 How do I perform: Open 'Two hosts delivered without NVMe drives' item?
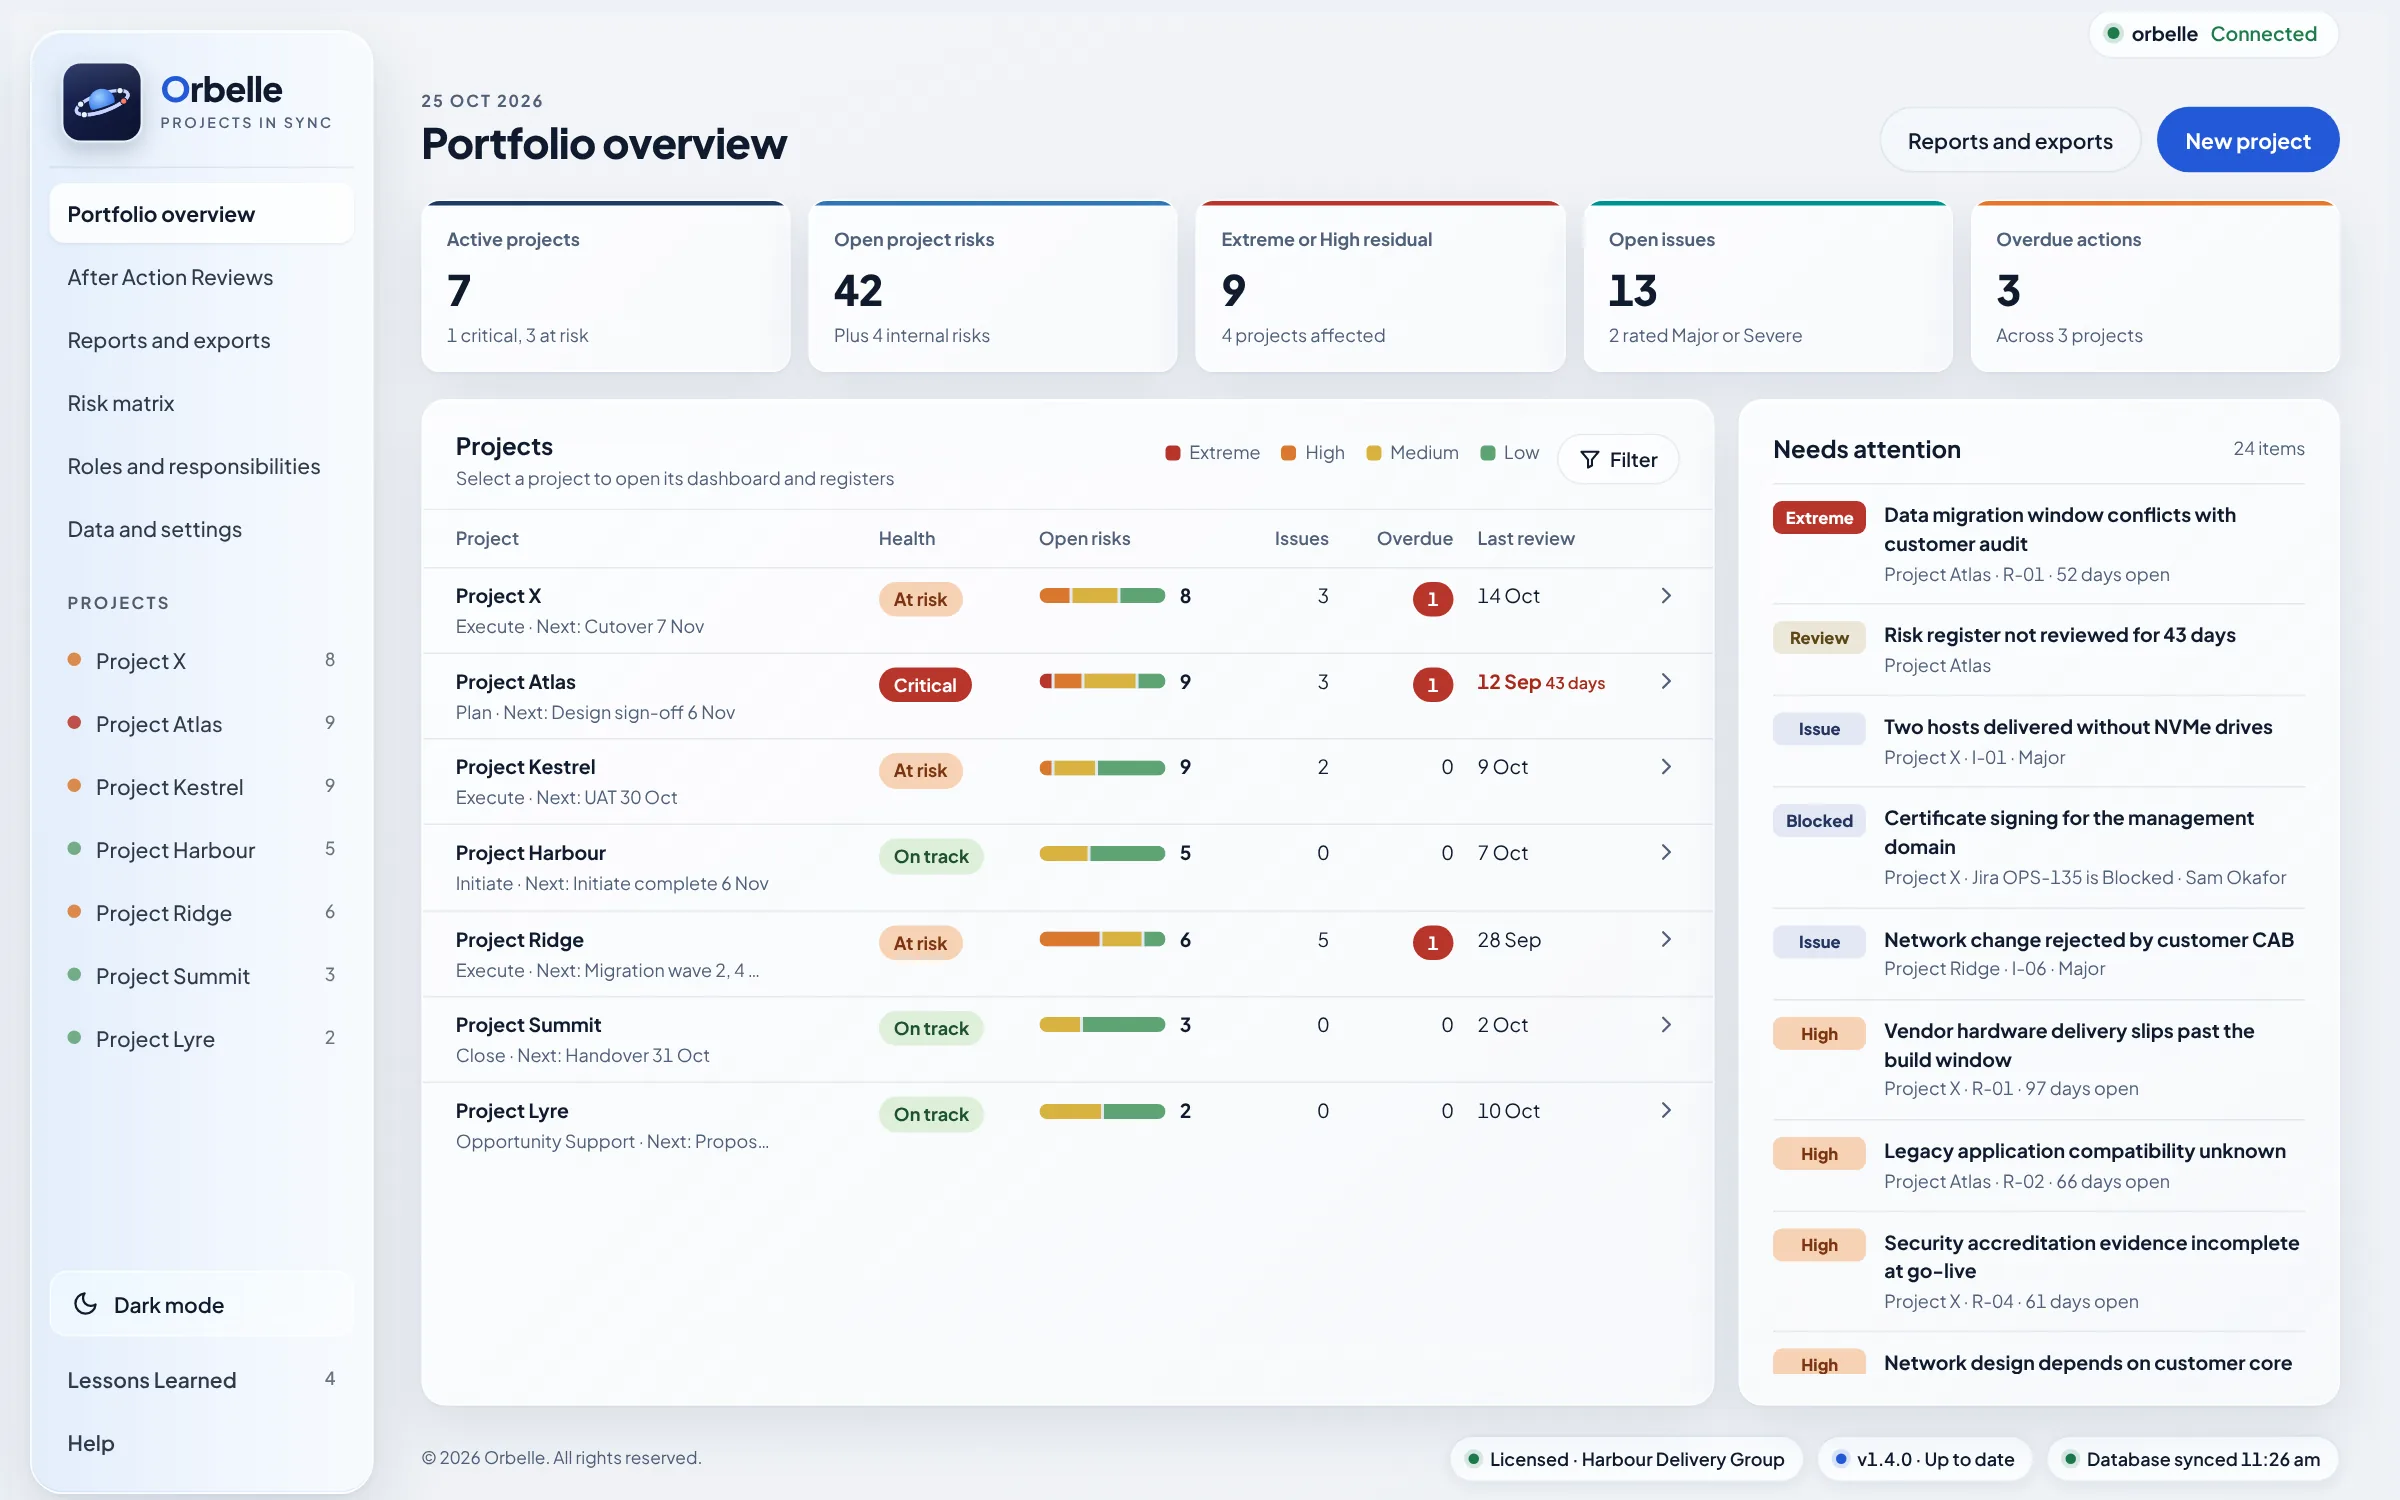(2039, 741)
